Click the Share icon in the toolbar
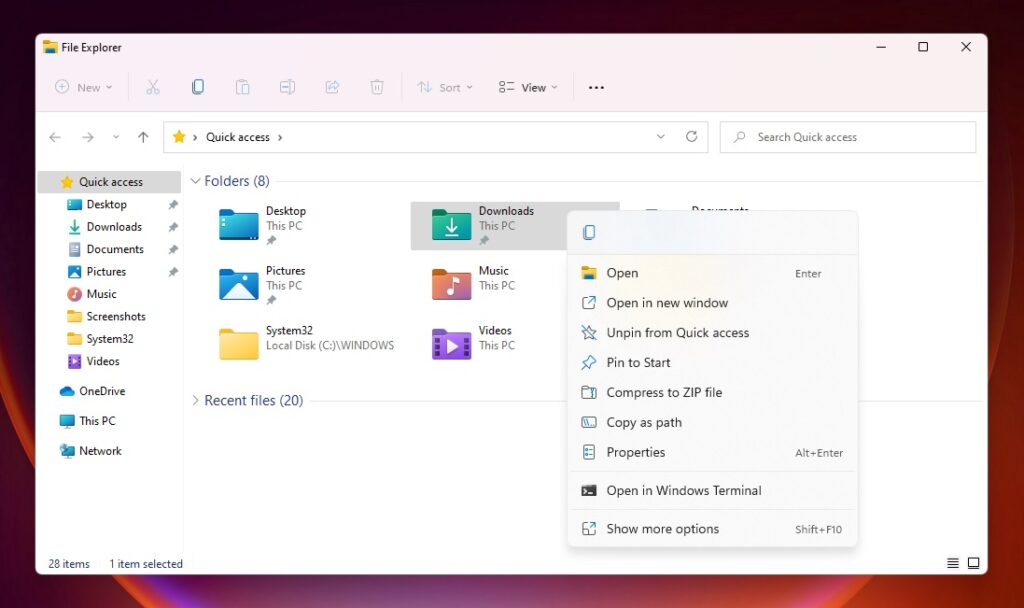Viewport: 1024px width, 608px height. click(332, 87)
